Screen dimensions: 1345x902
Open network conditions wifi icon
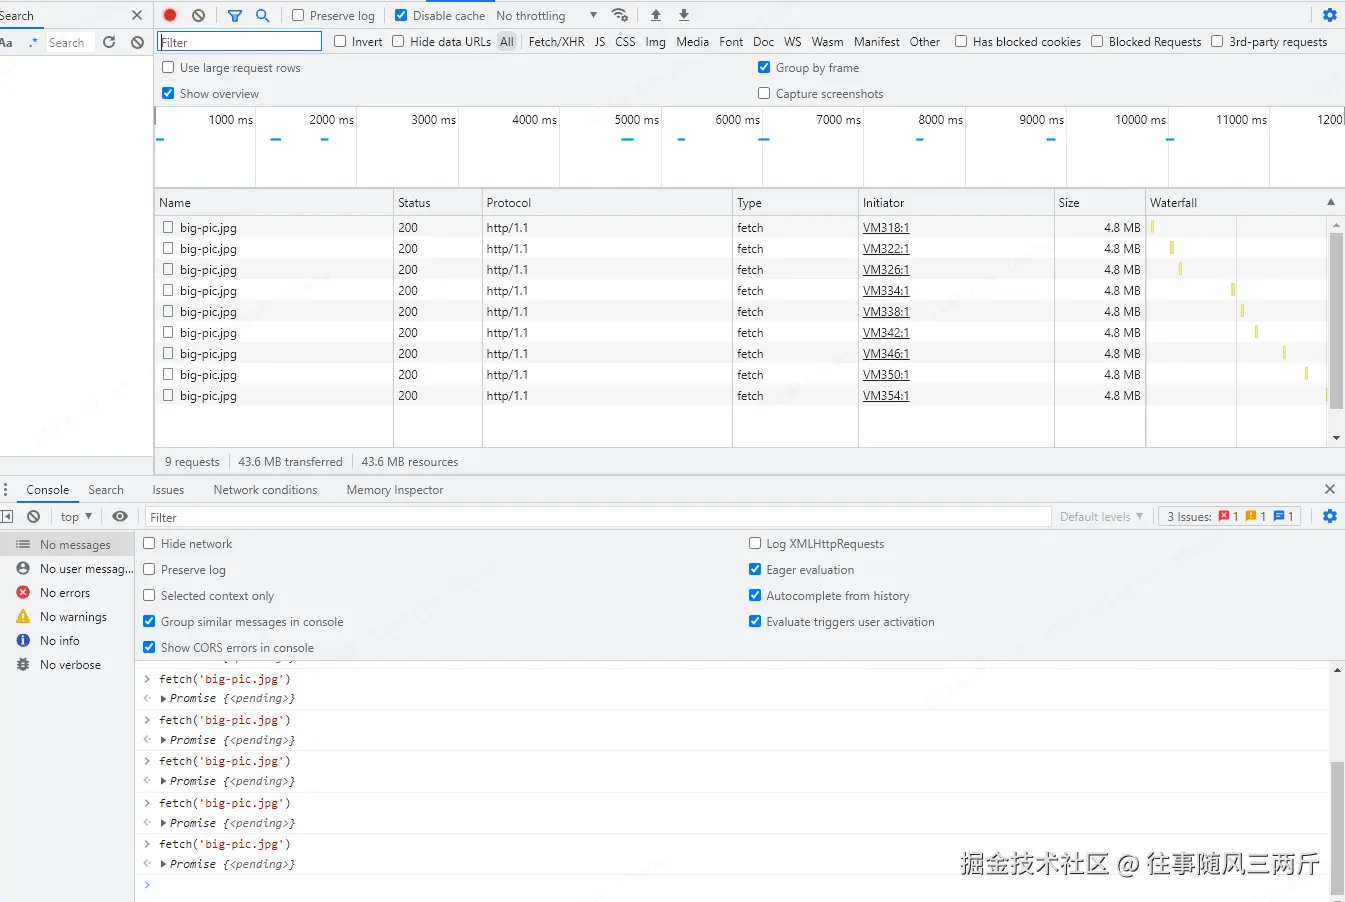pos(620,15)
